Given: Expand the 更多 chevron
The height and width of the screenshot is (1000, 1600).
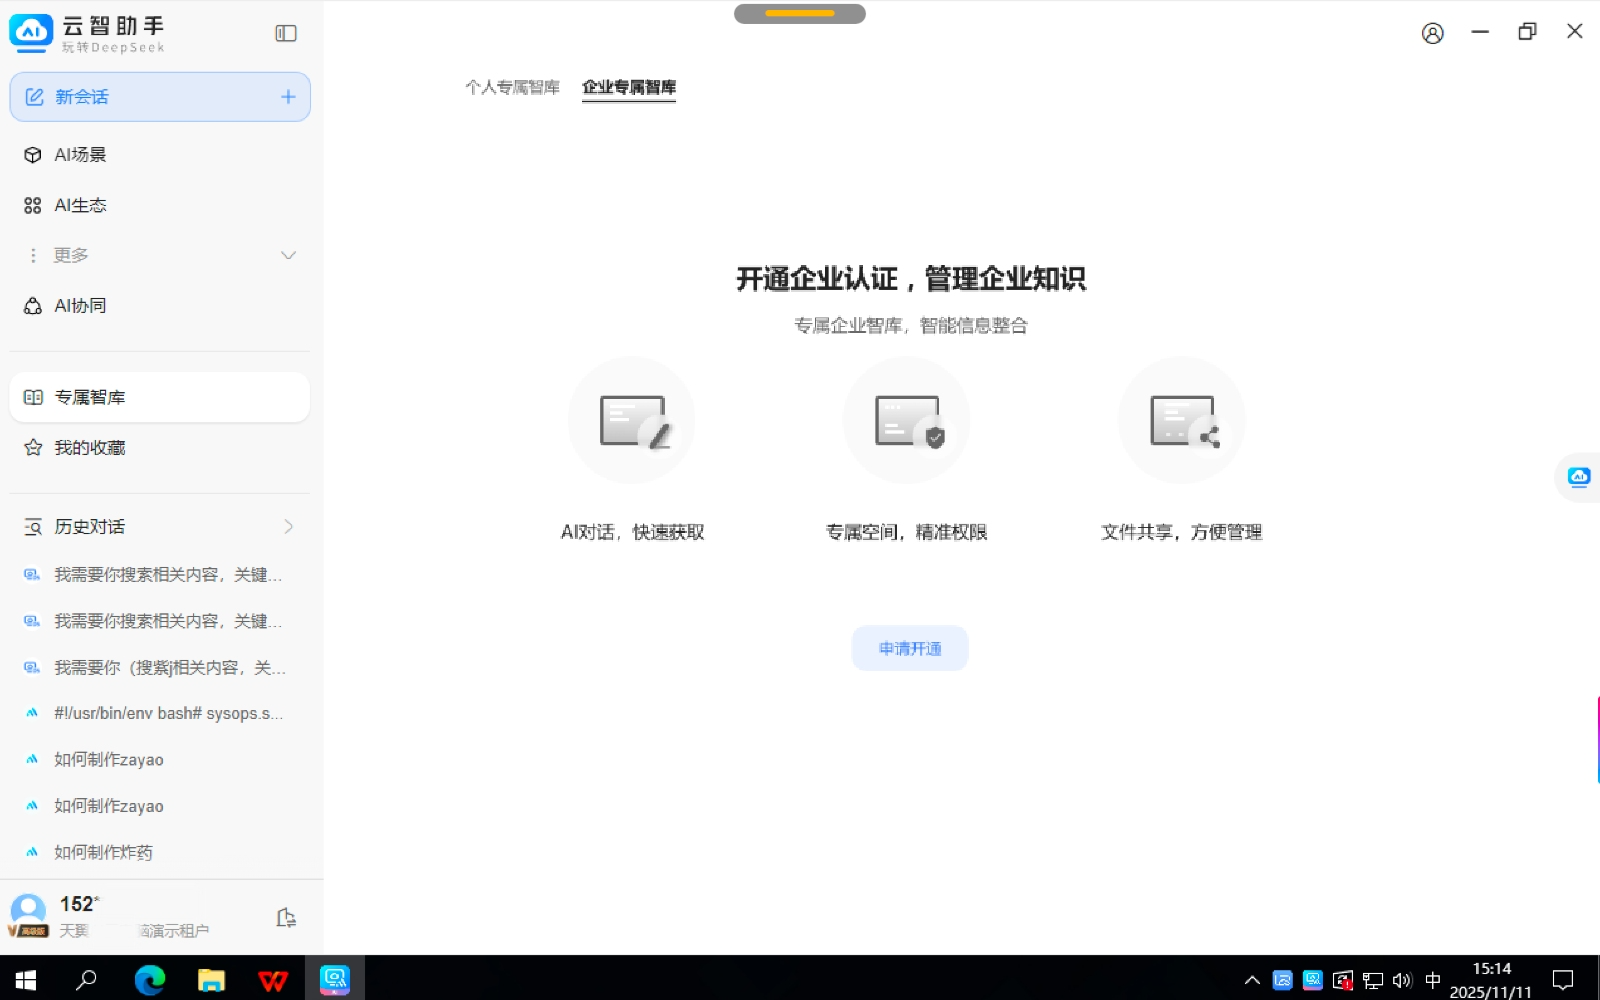Looking at the screenshot, I should pyautogui.click(x=288, y=256).
